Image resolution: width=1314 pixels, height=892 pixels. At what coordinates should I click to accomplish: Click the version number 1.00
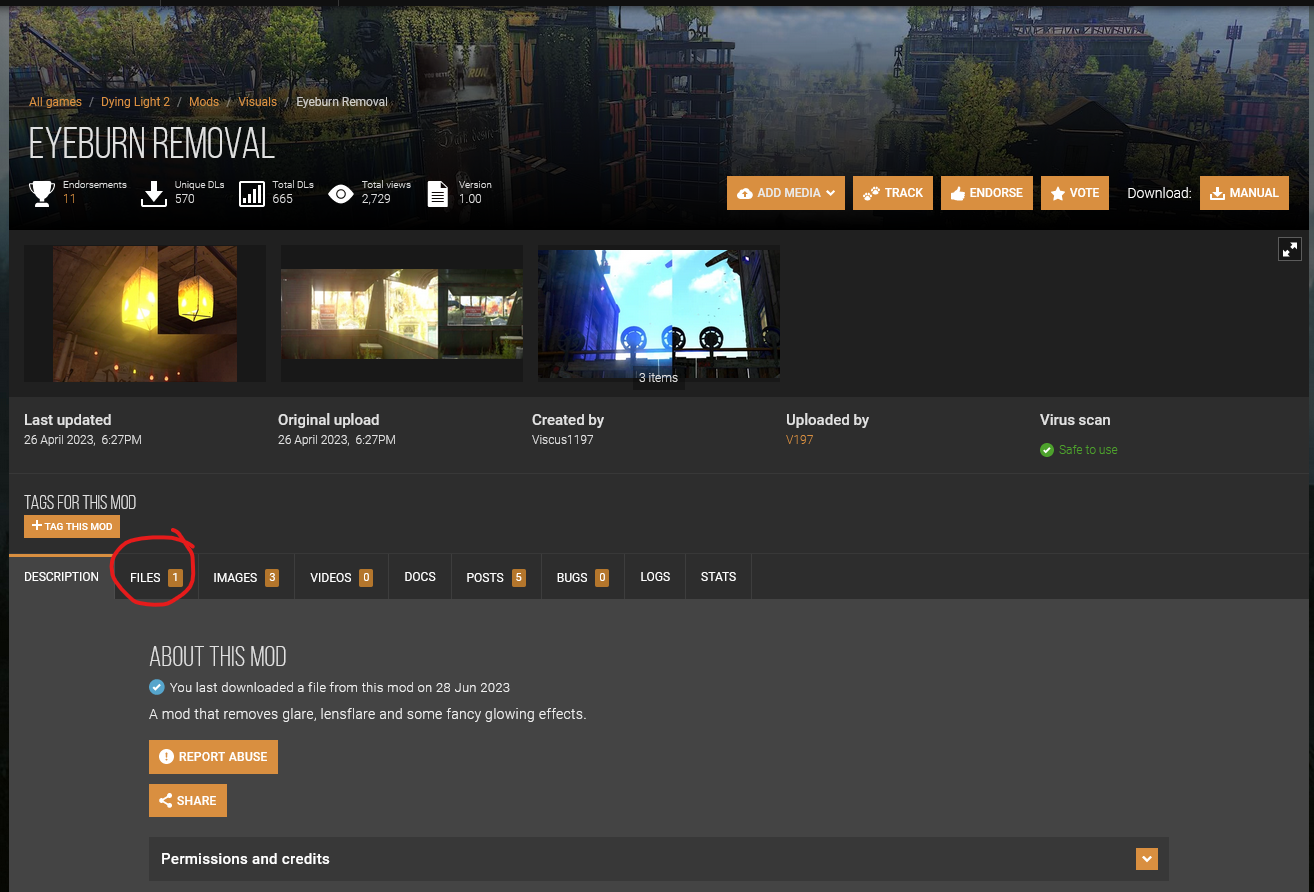coord(470,199)
